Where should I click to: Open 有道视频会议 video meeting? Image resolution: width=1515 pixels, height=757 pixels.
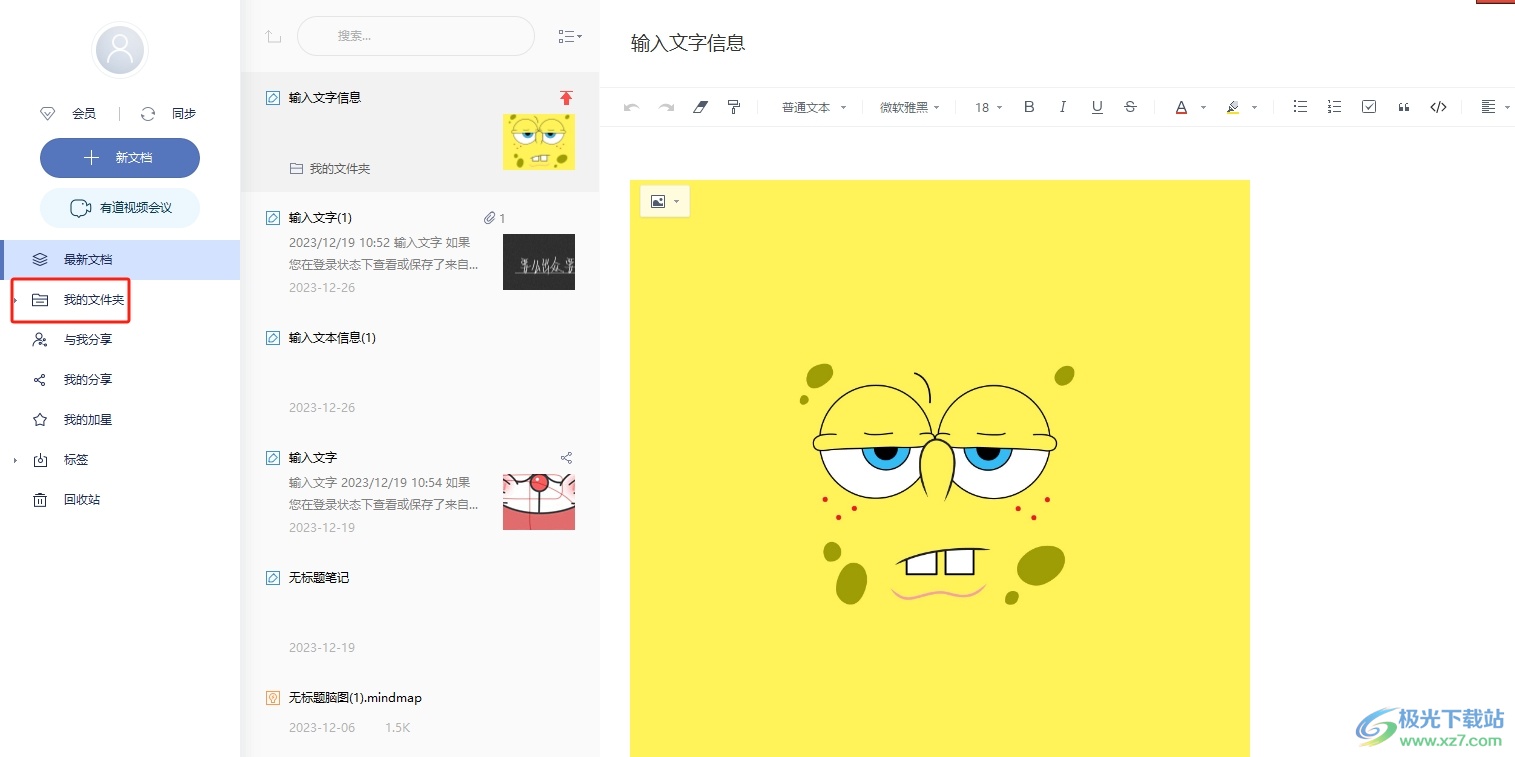coord(120,208)
